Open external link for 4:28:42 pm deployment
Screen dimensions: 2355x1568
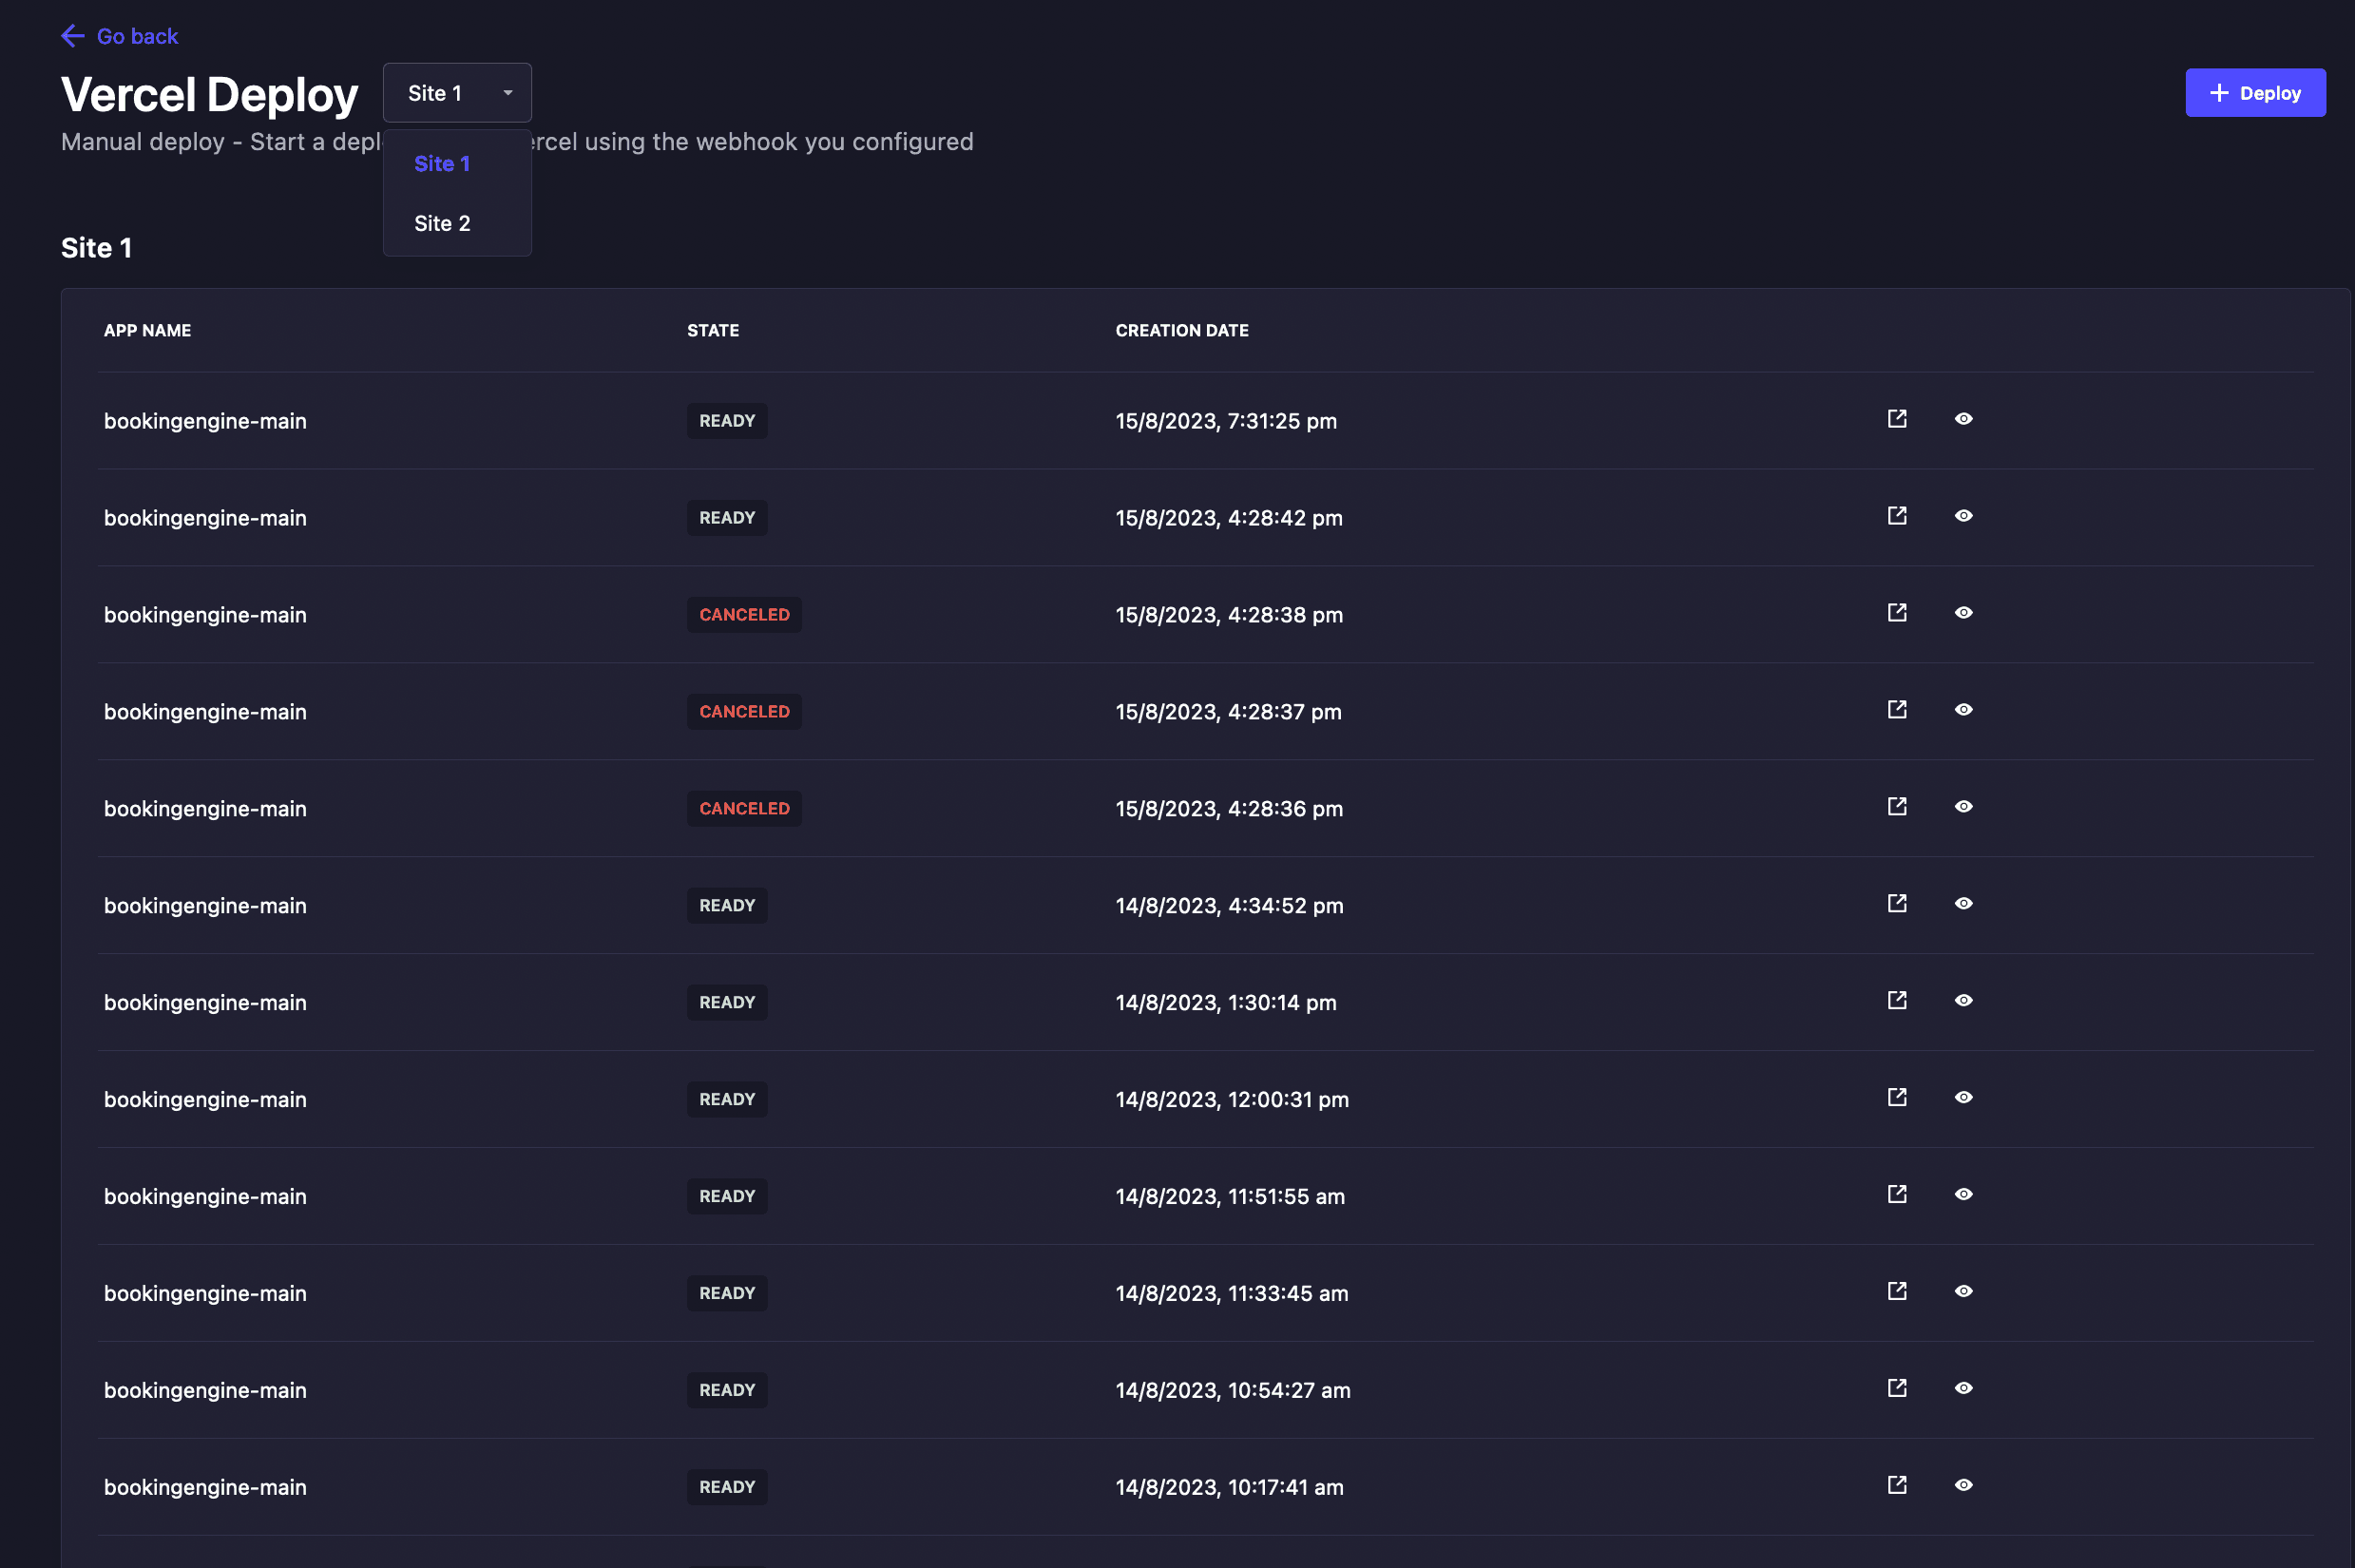click(1897, 516)
